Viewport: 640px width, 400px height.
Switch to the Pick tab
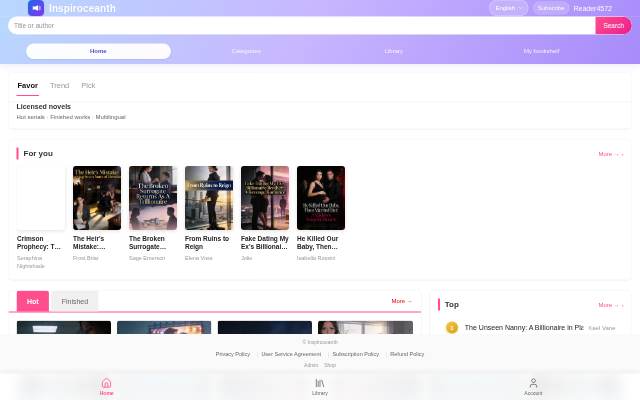[x=88, y=86]
